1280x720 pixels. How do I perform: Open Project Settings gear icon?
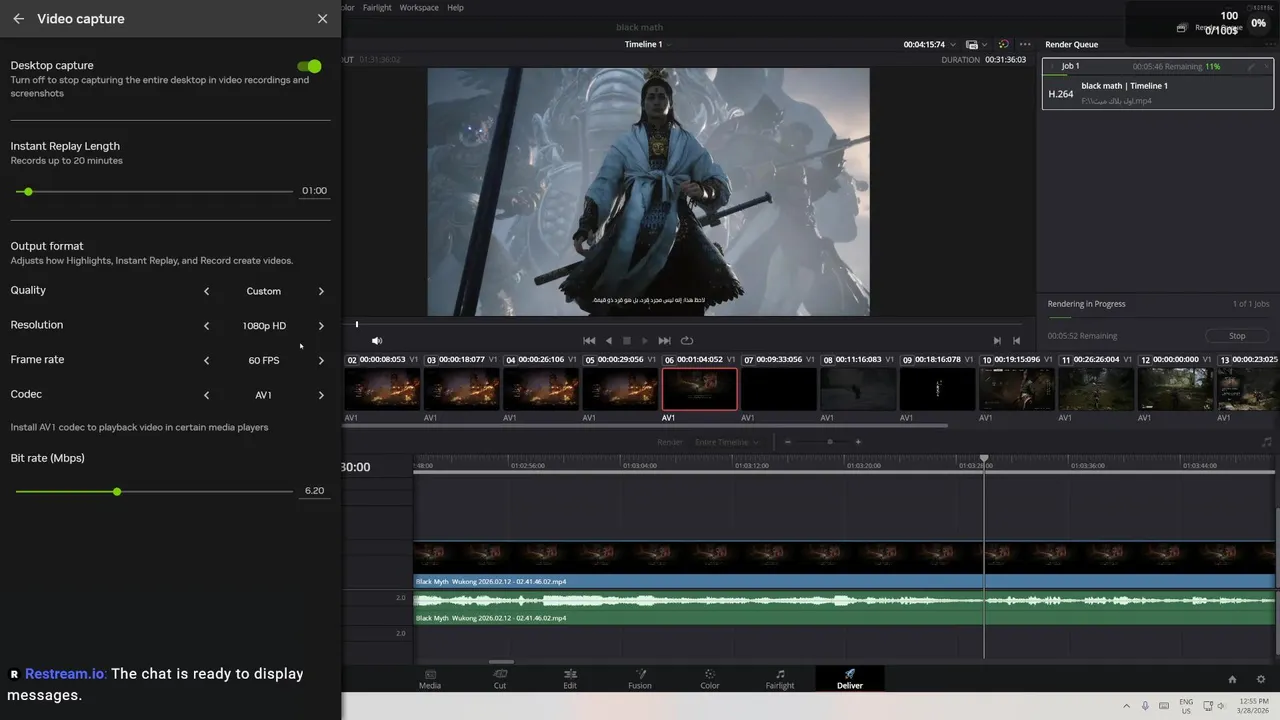pyautogui.click(x=1261, y=679)
